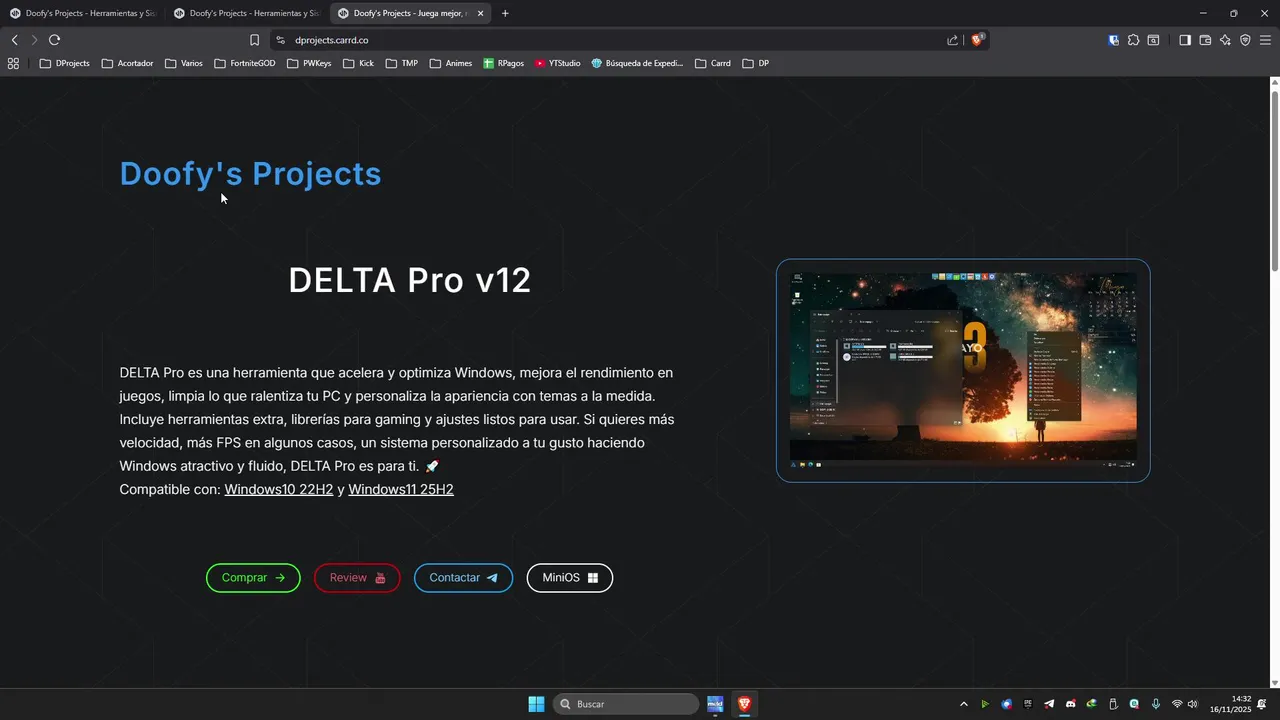Image resolution: width=1280 pixels, height=720 pixels.
Task: Click the share page icon in the address bar
Action: [x=952, y=40]
